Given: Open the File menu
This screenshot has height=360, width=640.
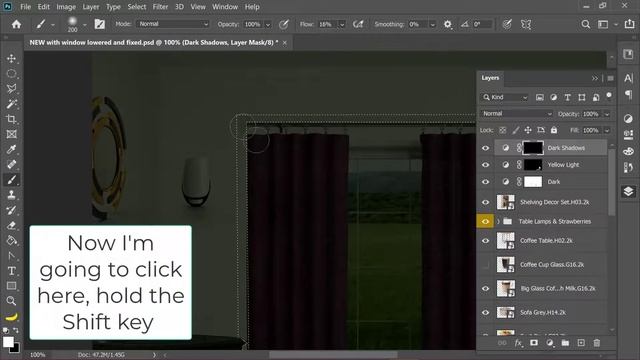Looking at the screenshot, I should coord(25,7).
